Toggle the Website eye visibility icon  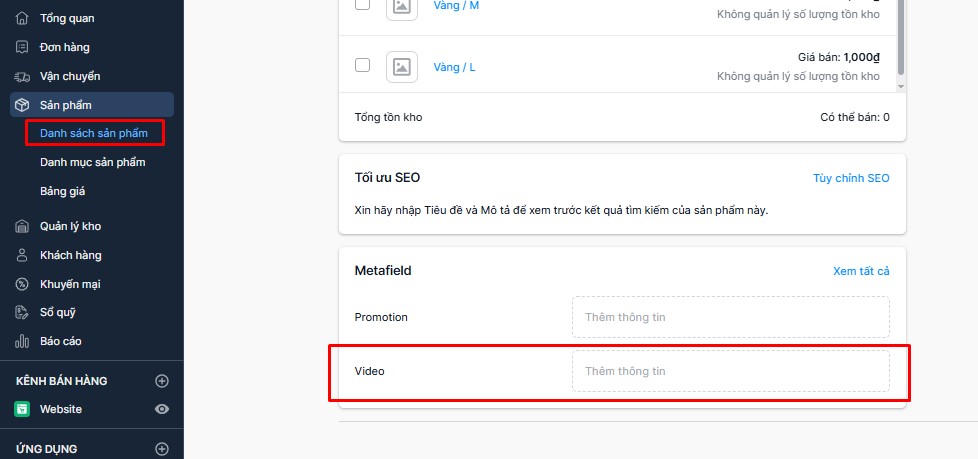click(162, 409)
